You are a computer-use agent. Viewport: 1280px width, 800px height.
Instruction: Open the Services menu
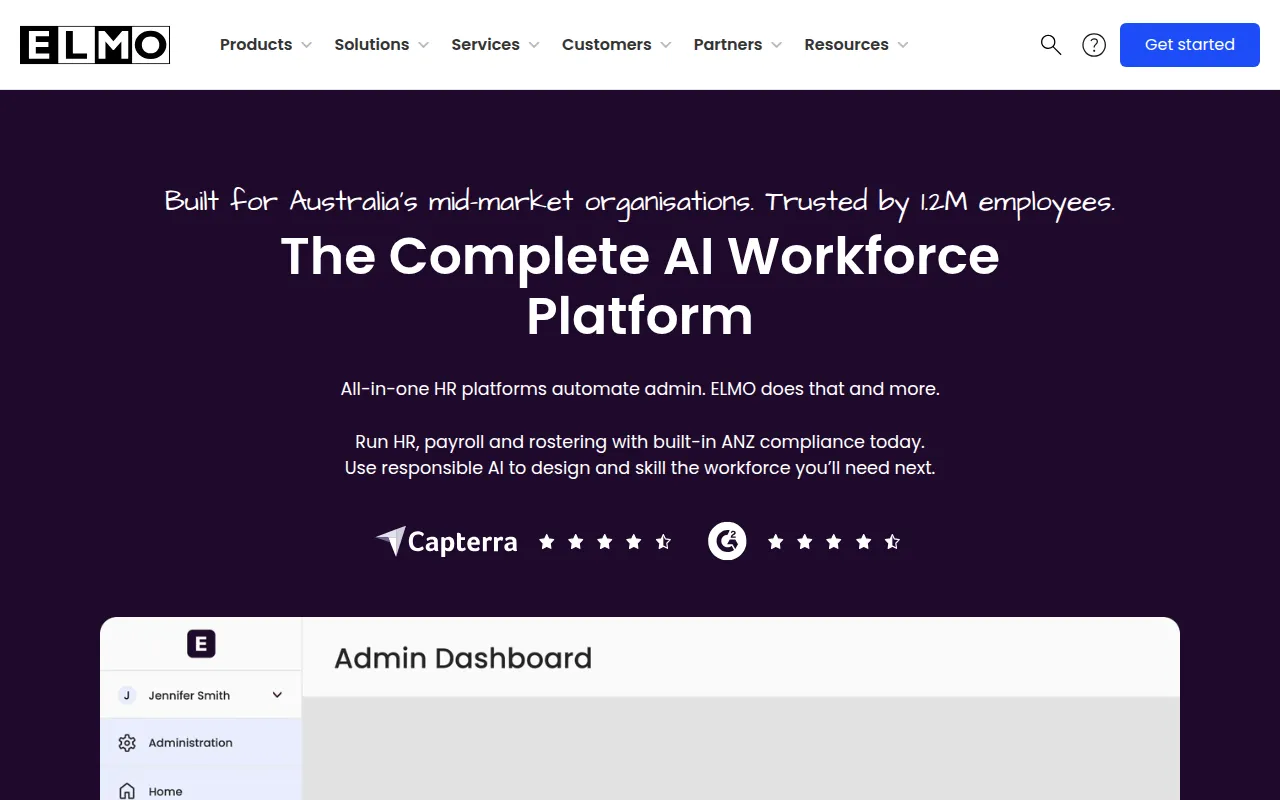[x=485, y=45]
